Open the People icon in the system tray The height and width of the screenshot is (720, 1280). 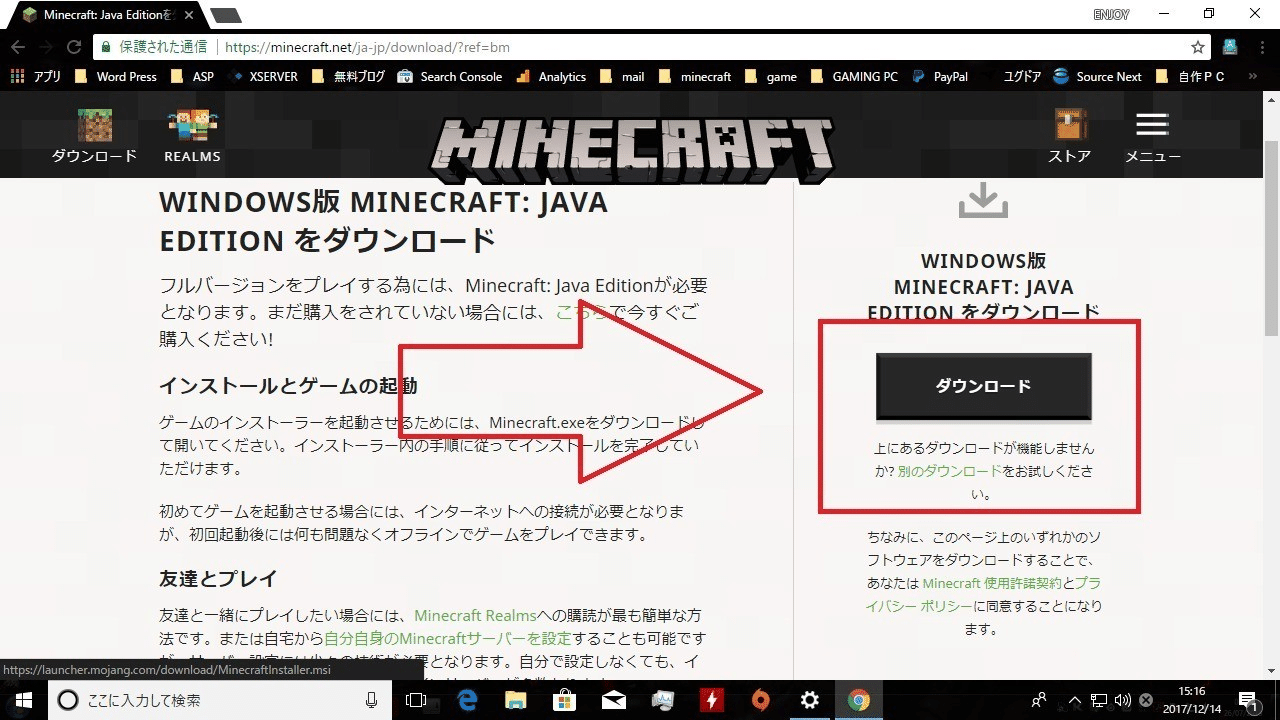[1040, 700]
